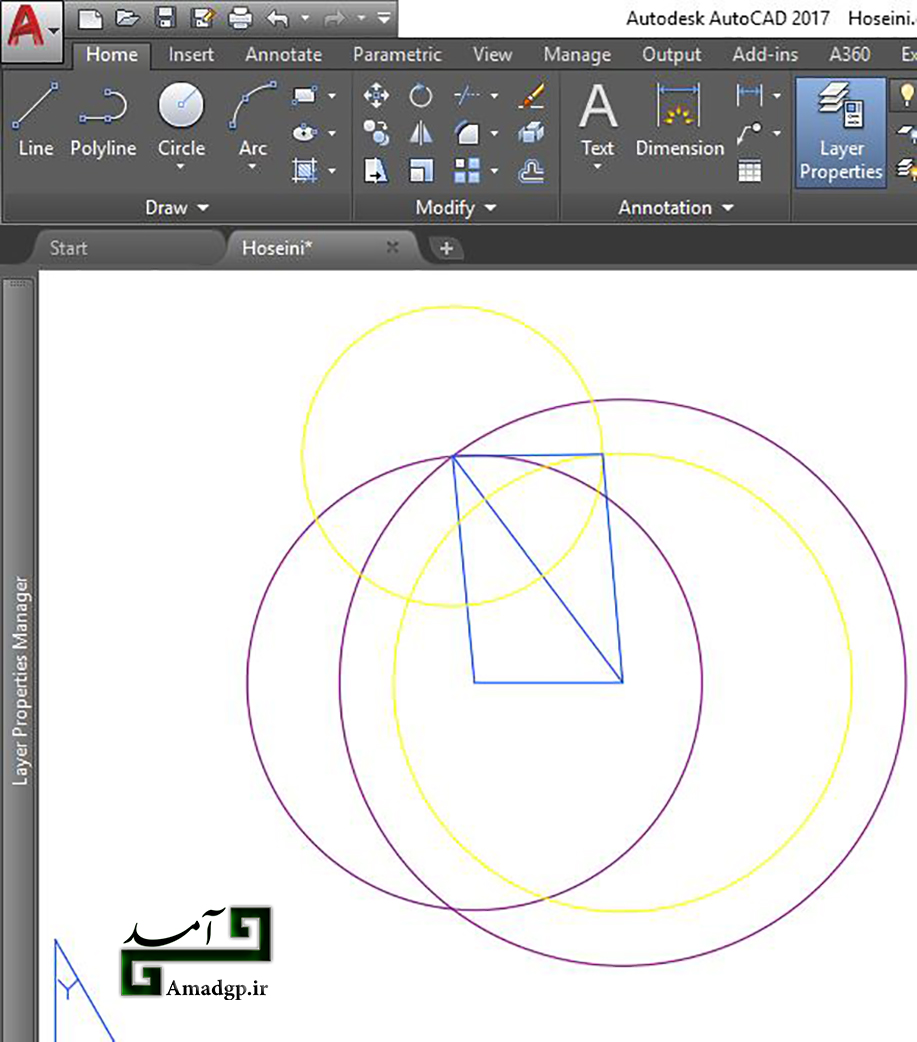The height and width of the screenshot is (1042, 917).
Task: Click the Erase tool icon
Action: pyautogui.click(x=532, y=96)
